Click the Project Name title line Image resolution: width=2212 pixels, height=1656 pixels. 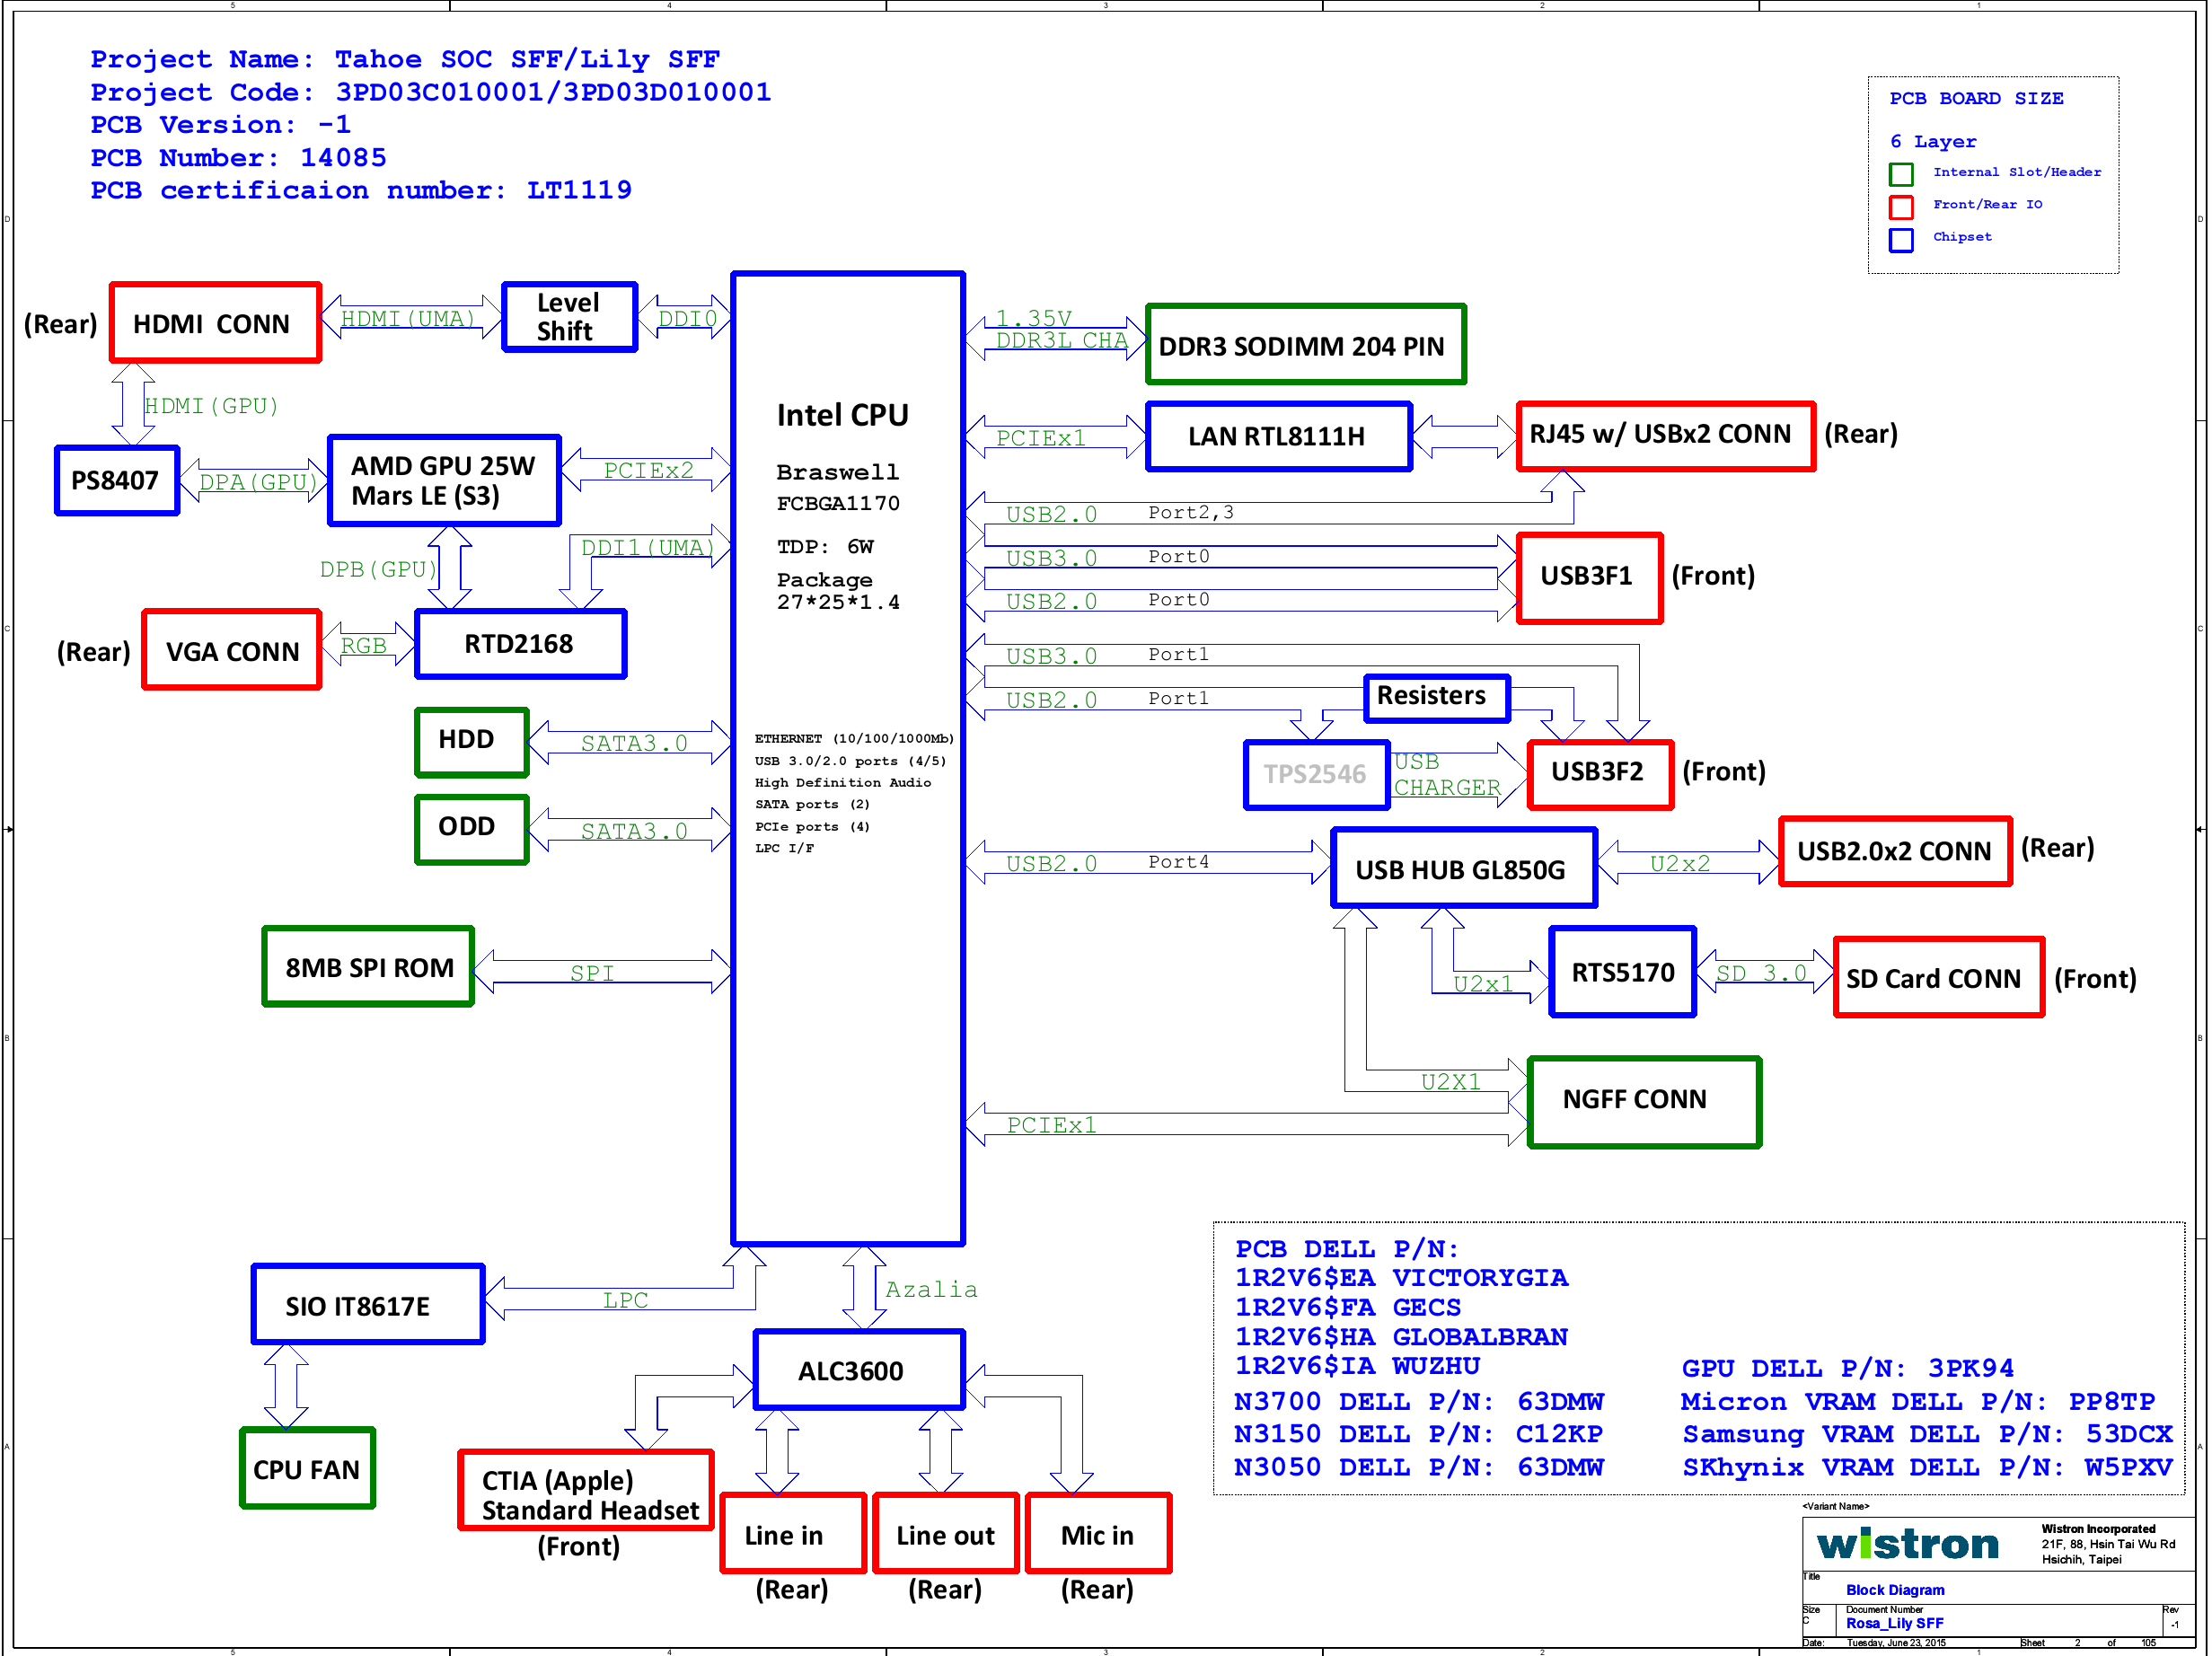(405, 59)
